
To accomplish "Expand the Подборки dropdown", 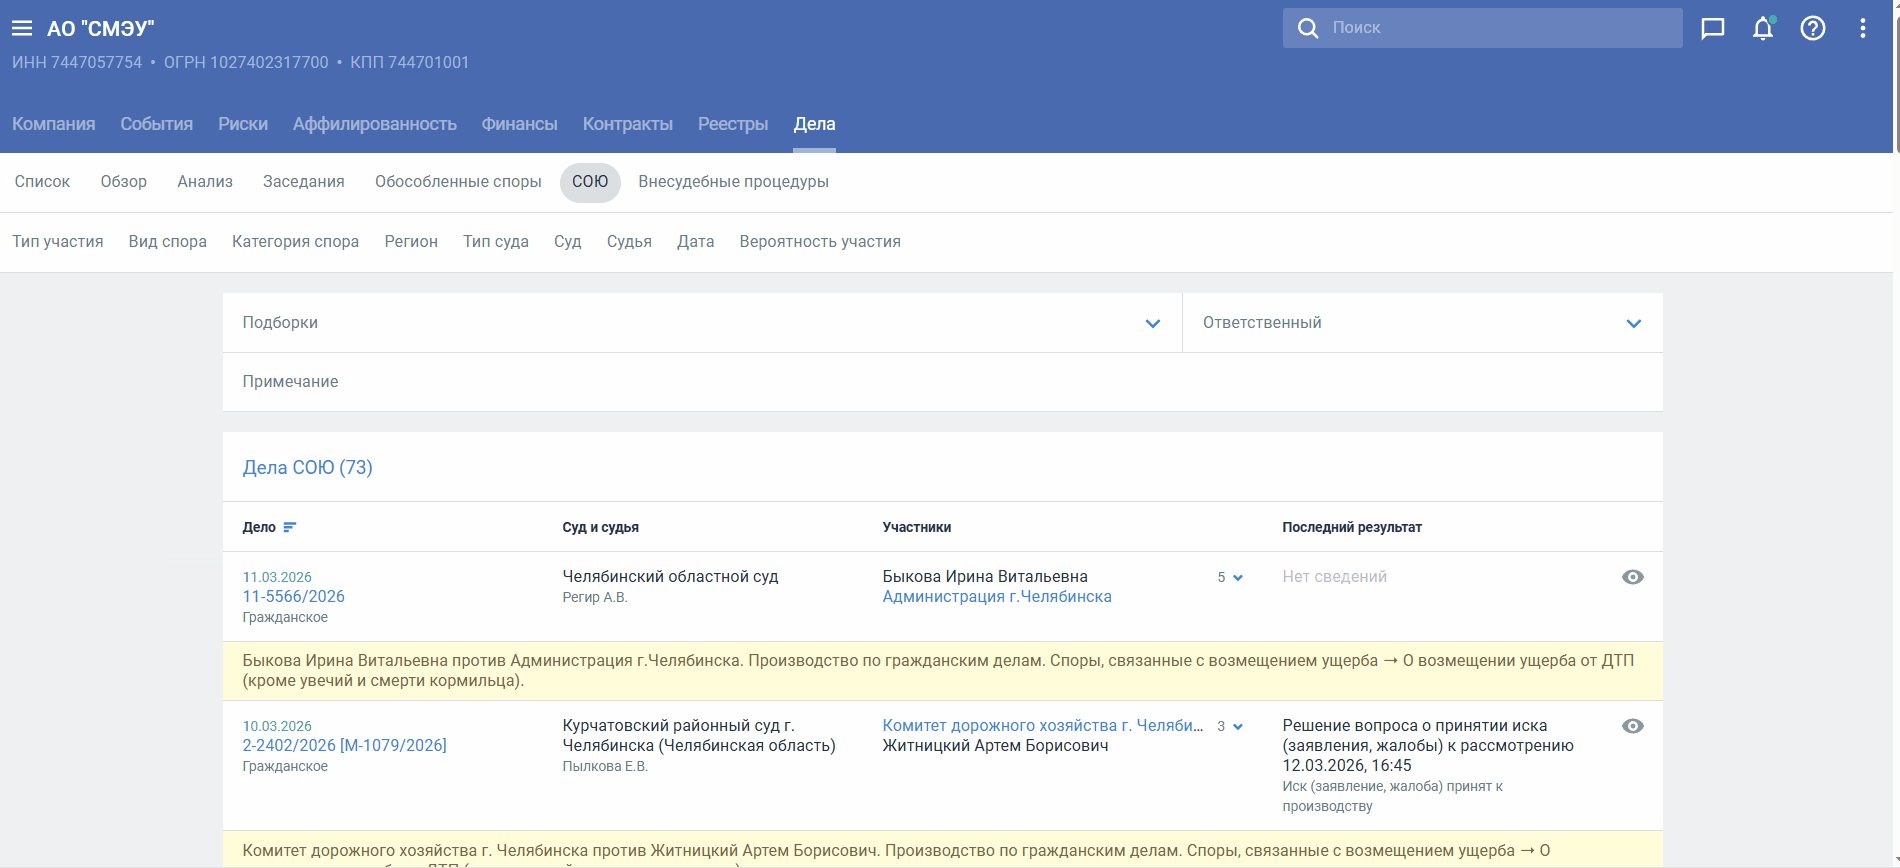I will pos(1152,323).
